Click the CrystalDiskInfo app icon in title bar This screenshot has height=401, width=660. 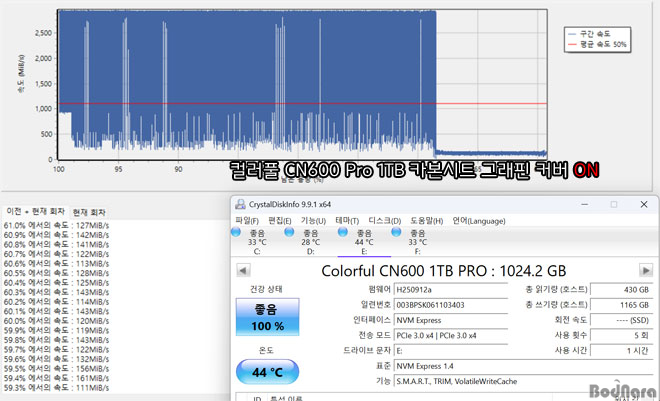[x=240, y=204]
